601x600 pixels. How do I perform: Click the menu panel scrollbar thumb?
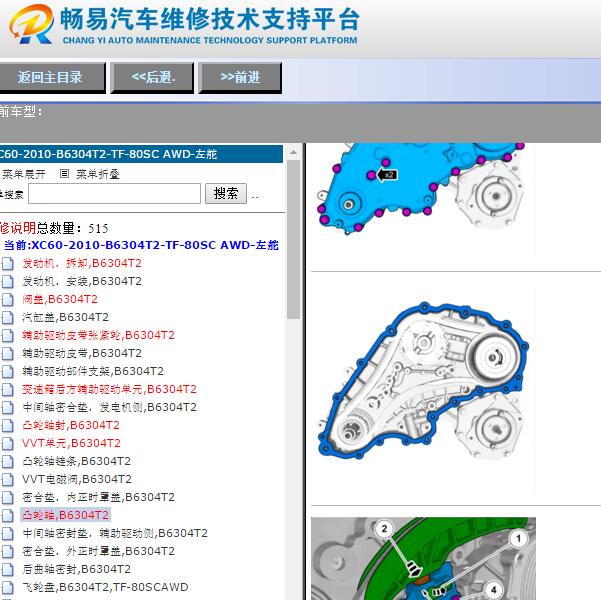[x=294, y=240]
